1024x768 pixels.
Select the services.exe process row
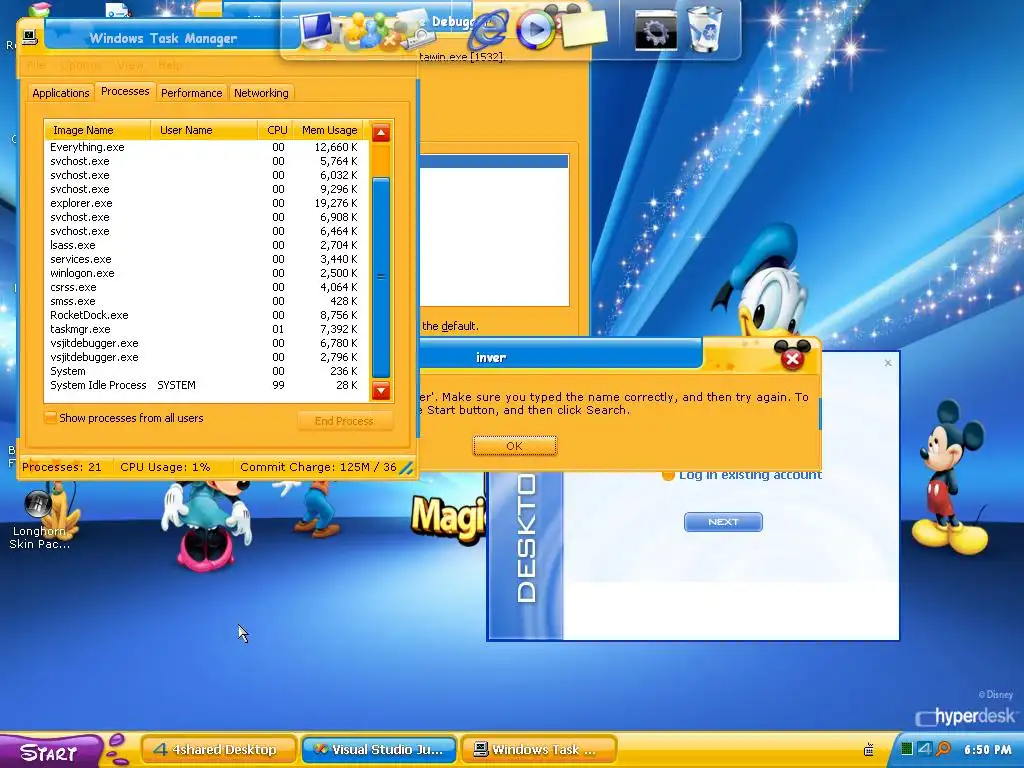pos(206,259)
